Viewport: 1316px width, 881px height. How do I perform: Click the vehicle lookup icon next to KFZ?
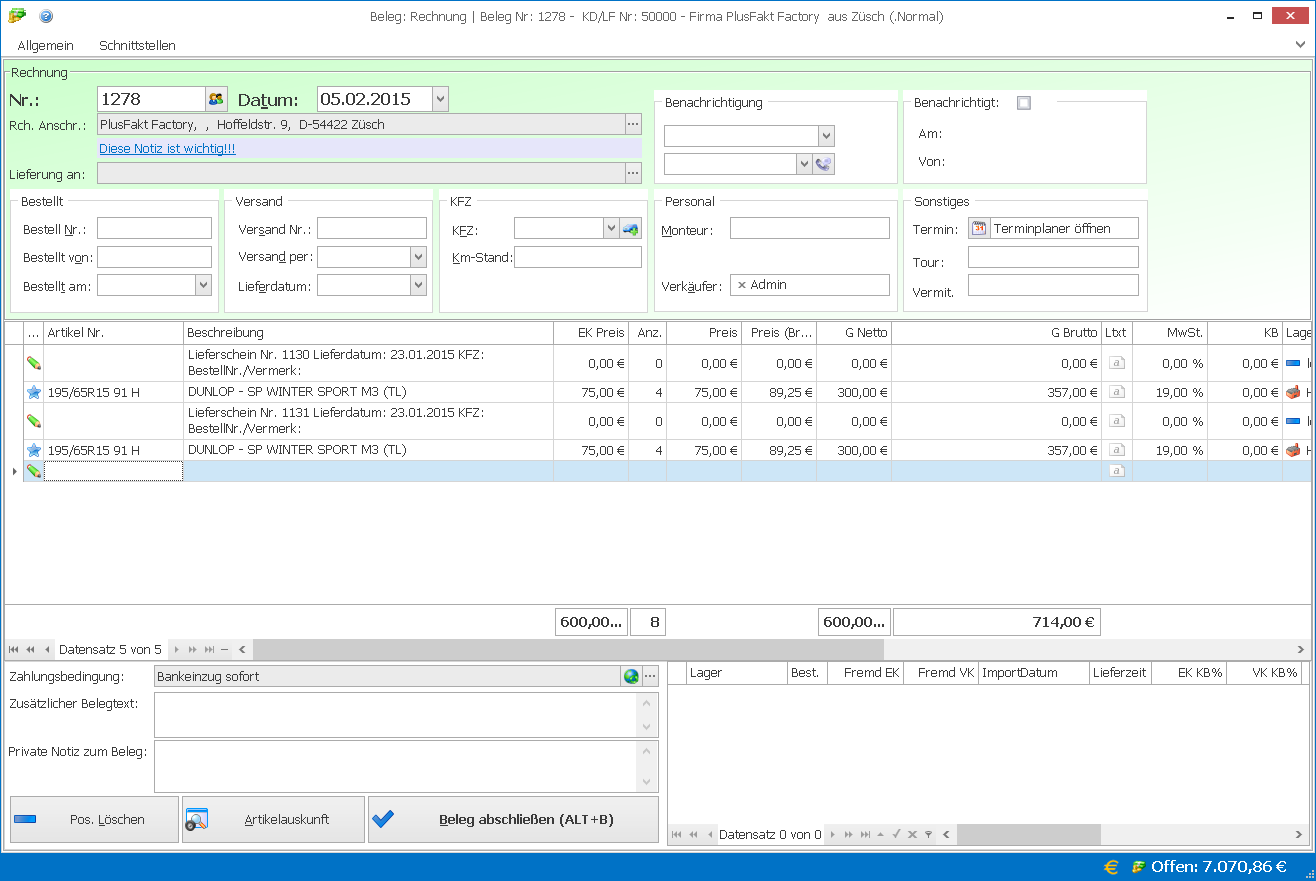(630, 229)
